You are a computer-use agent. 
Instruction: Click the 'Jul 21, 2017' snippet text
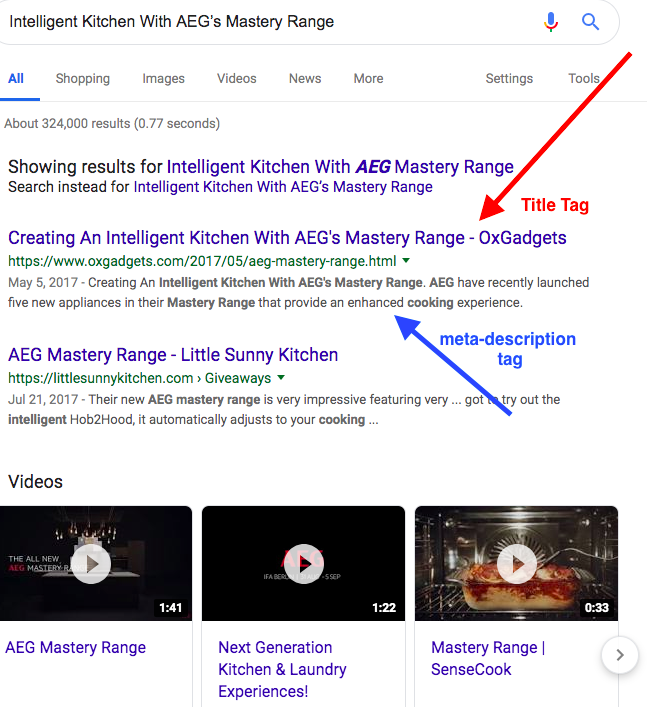(x=284, y=409)
